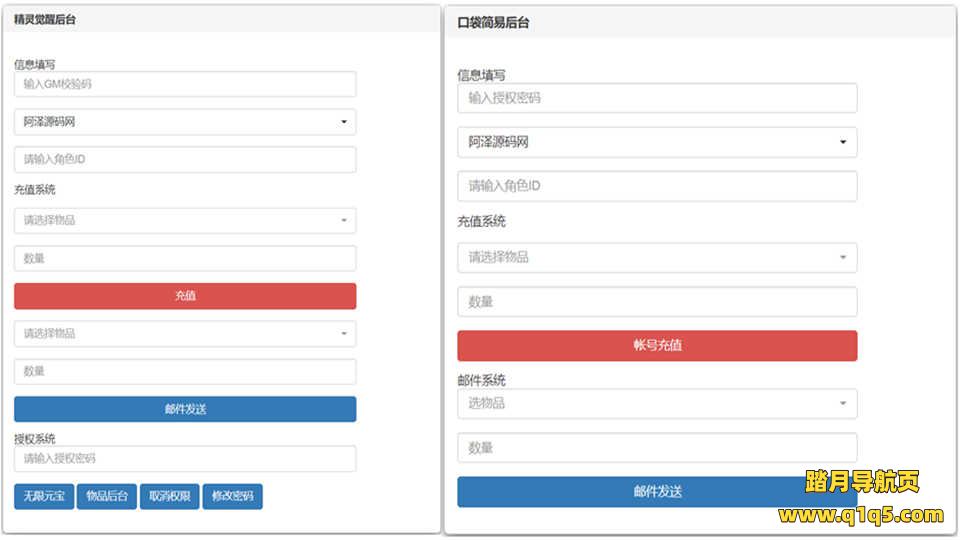960x540 pixels.
Task: Click the GM校验码 input field
Action: [185, 85]
